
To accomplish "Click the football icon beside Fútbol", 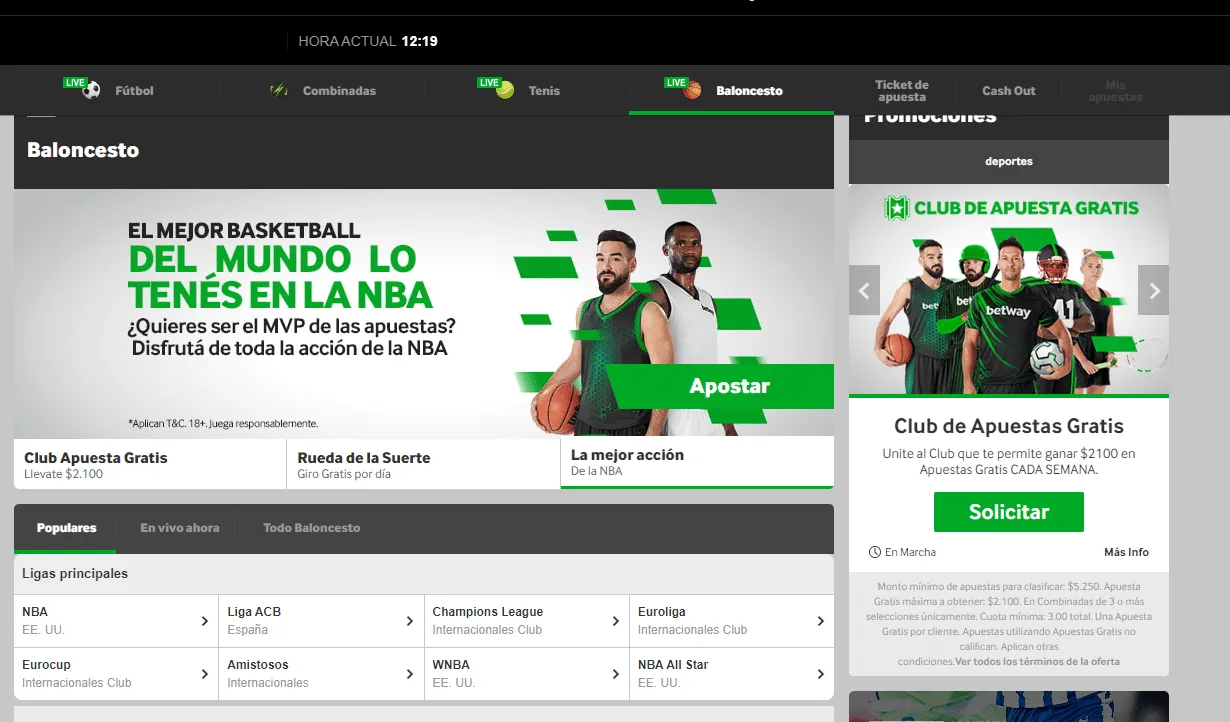I will pos(92,90).
